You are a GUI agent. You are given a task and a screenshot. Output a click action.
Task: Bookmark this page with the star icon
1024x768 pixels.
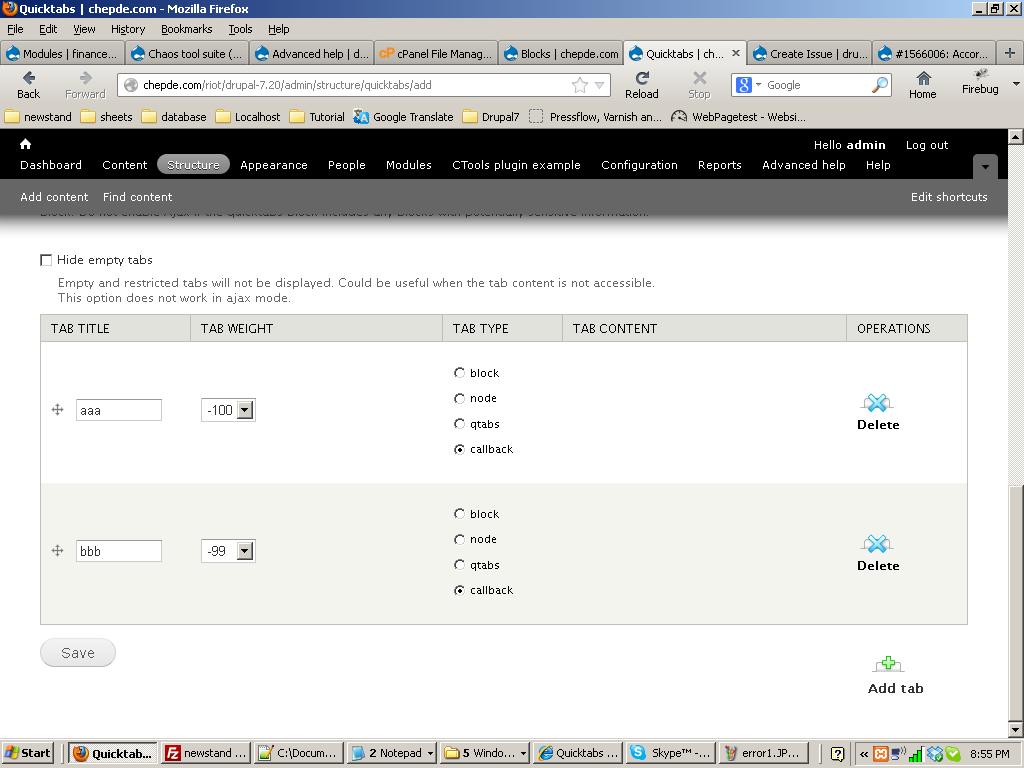pos(579,85)
